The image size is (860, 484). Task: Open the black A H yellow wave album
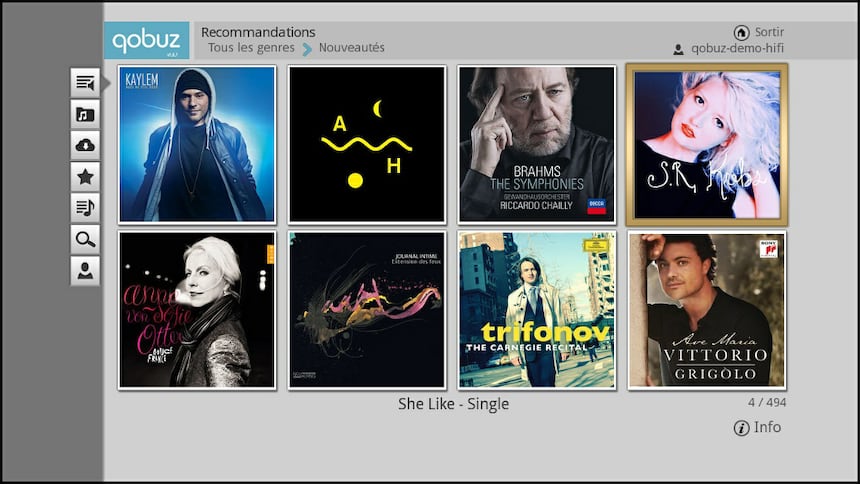(367, 145)
